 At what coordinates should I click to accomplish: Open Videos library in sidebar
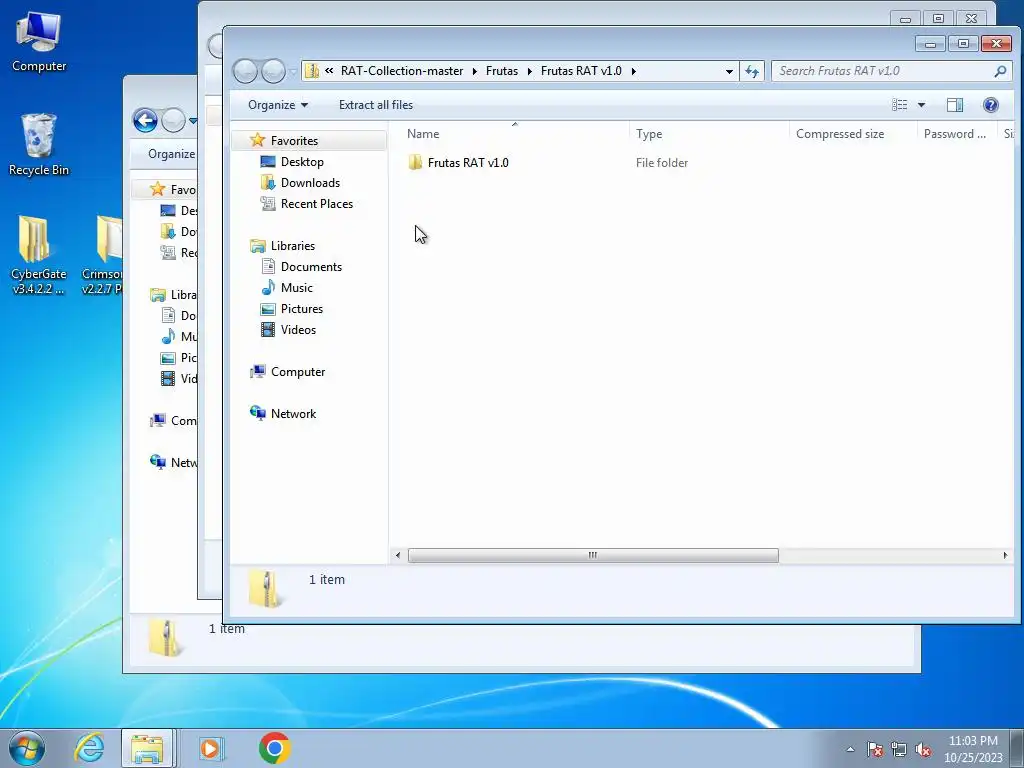pos(298,330)
